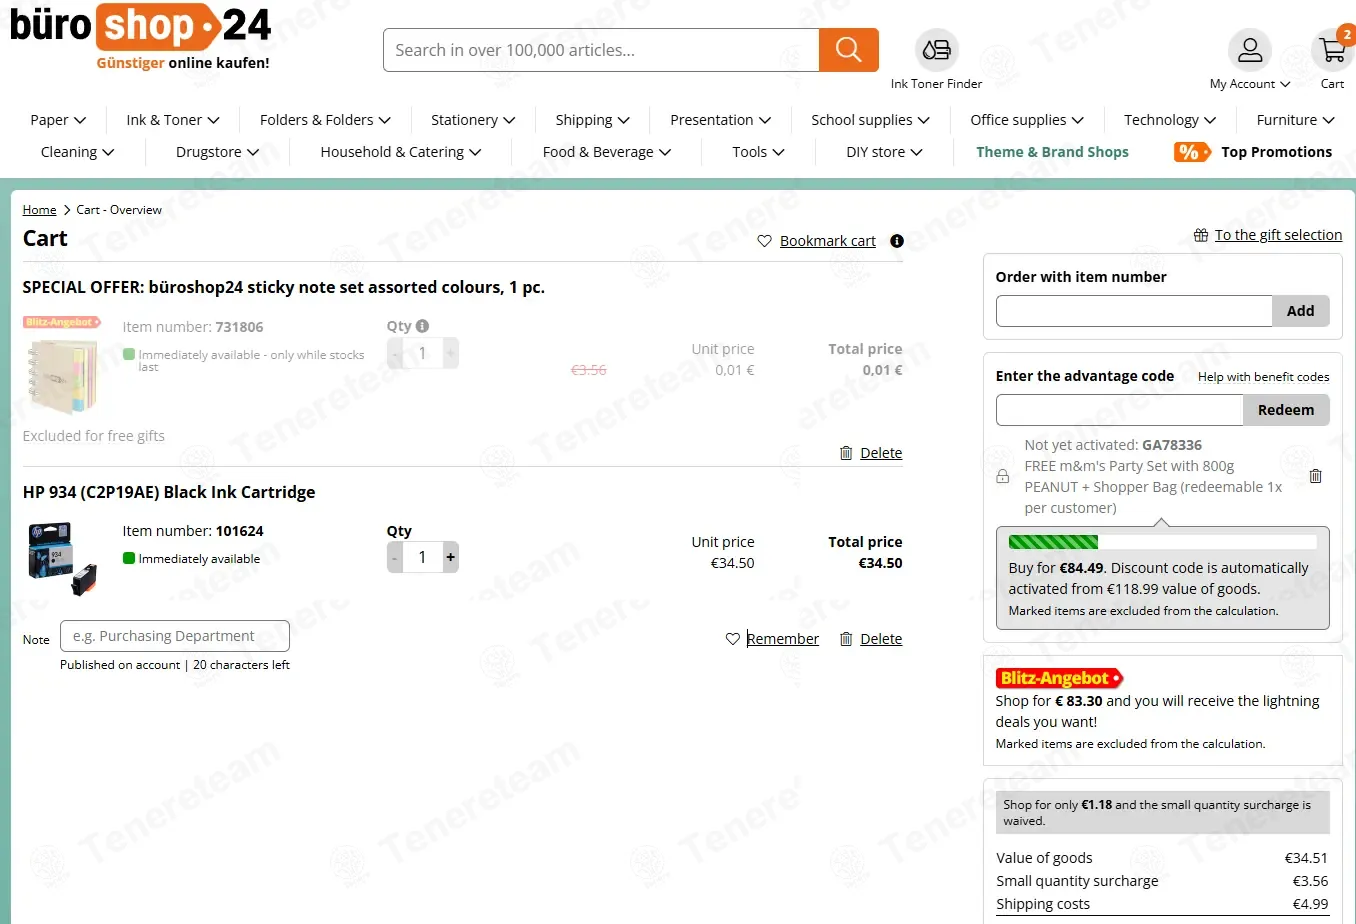This screenshot has height=924, width=1356.
Task: Open the Furniture category menu
Action: point(1296,120)
